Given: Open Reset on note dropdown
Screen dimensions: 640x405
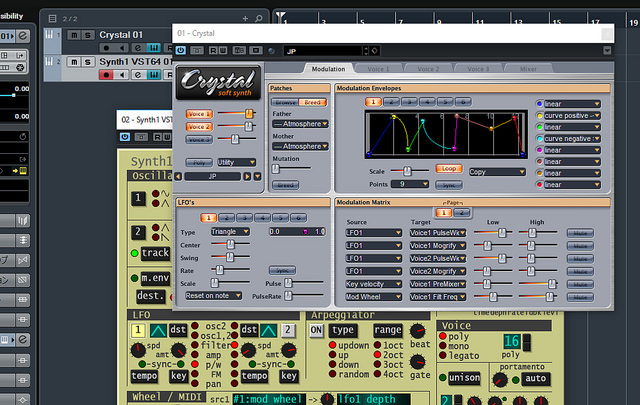Looking at the screenshot, I should (x=213, y=296).
